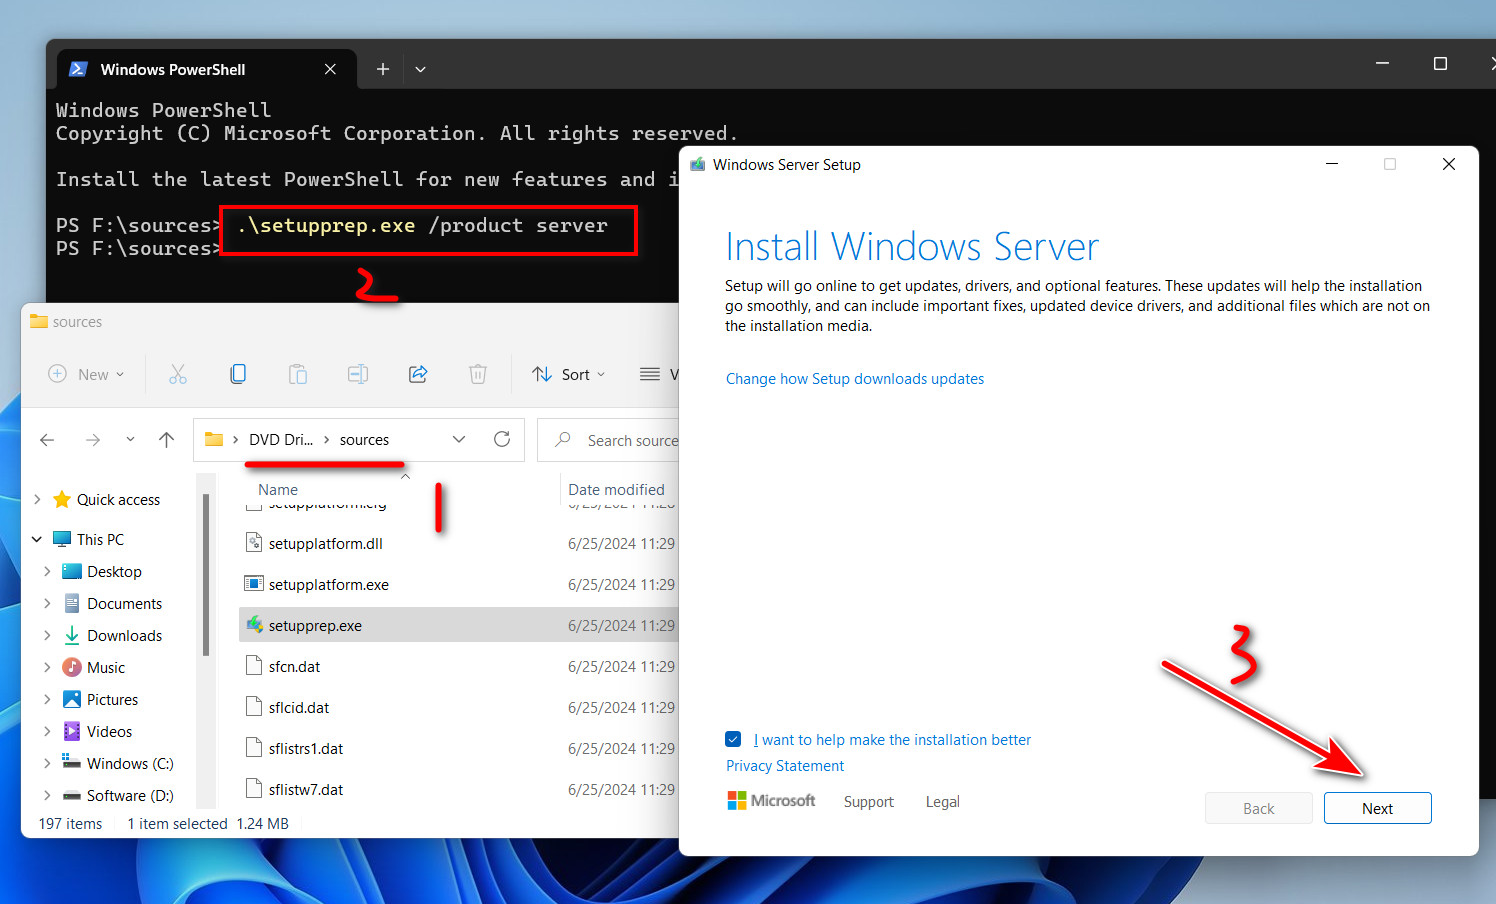The image size is (1496, 904).
Task: Click the Rename icon in Explorer toolbar
Action: tap(358, 374)
